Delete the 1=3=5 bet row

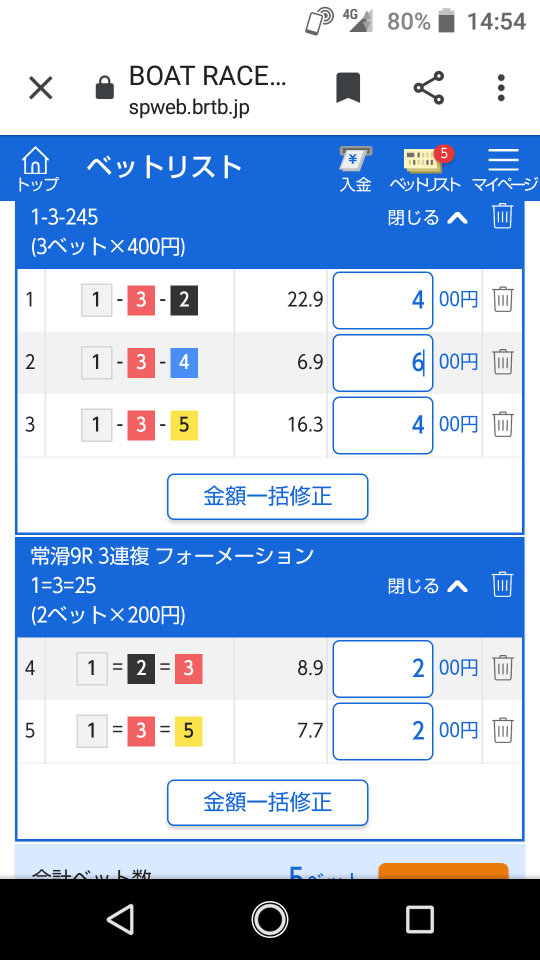click(x=503, y=730)
